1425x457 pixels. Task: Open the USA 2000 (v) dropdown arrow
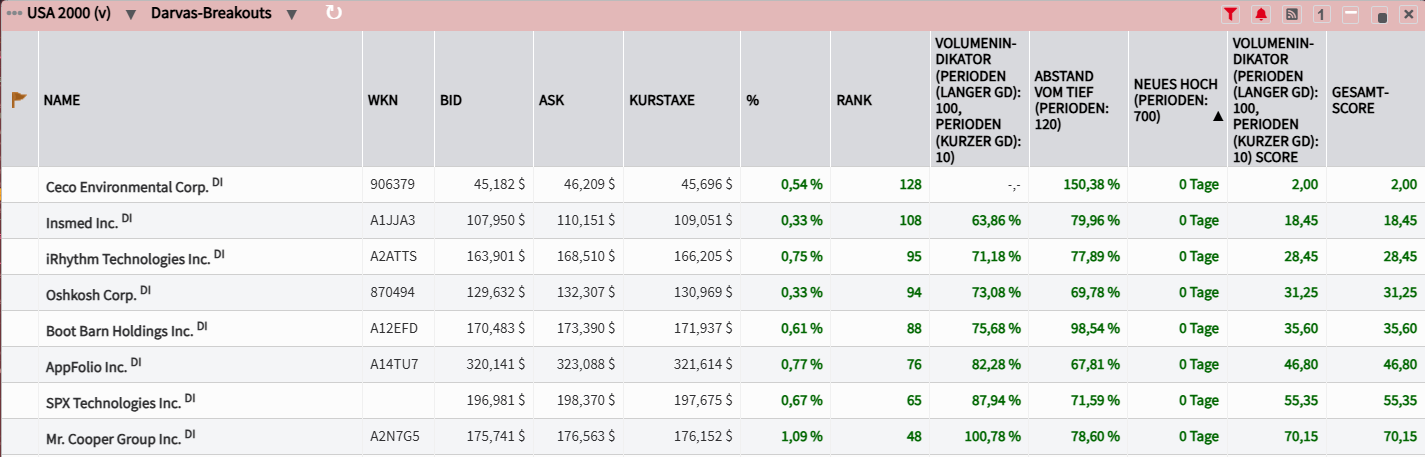pyautogui.click(x=130, y=14)
